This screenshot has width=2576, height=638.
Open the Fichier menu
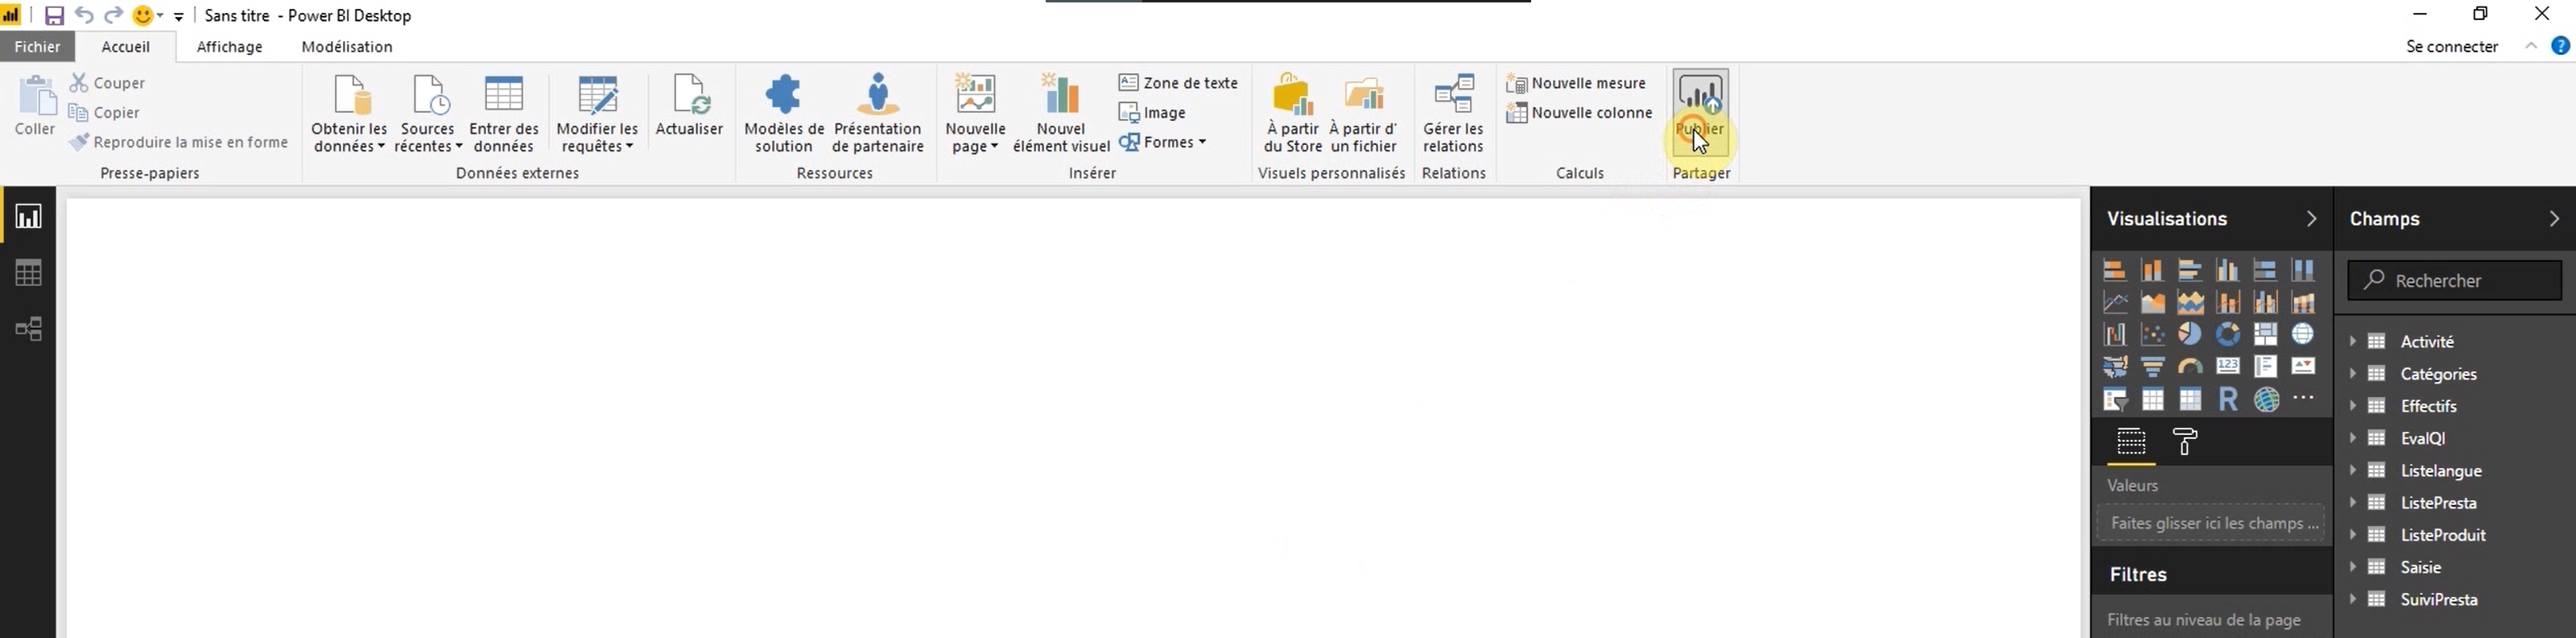pyautogui.click(x=37, y=46)
